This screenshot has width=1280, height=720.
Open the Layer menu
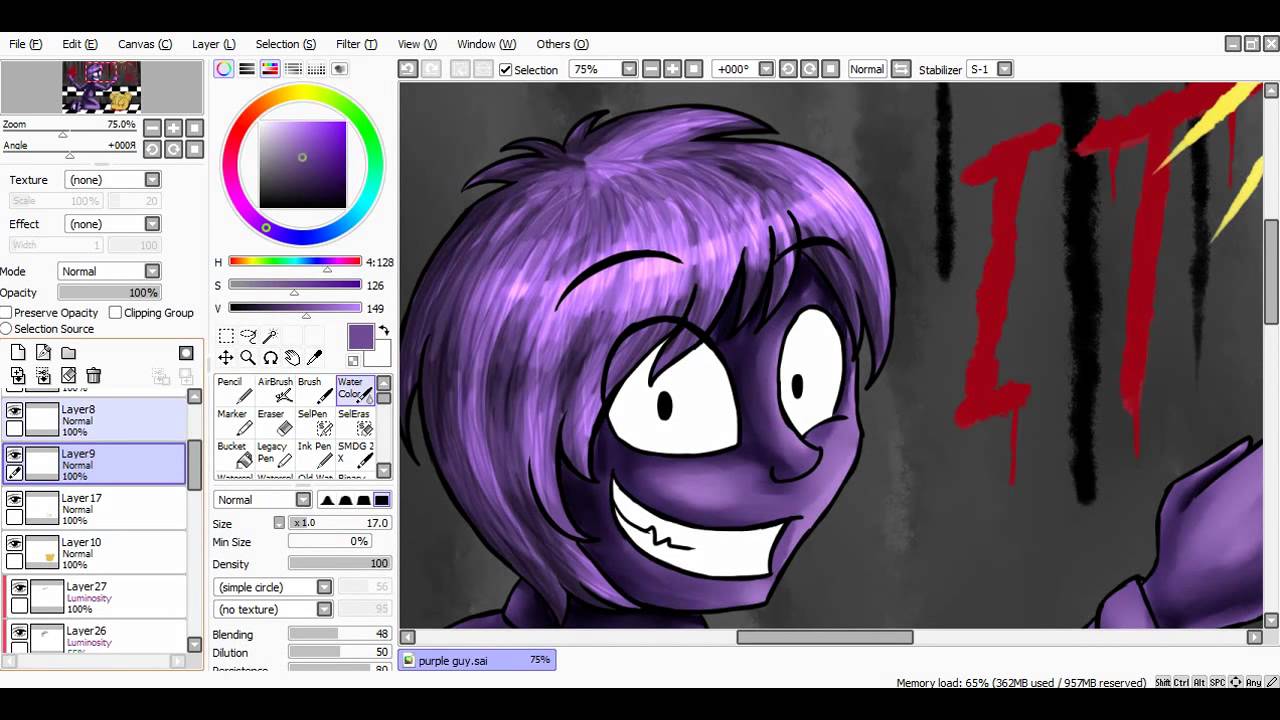coord(214,44)
